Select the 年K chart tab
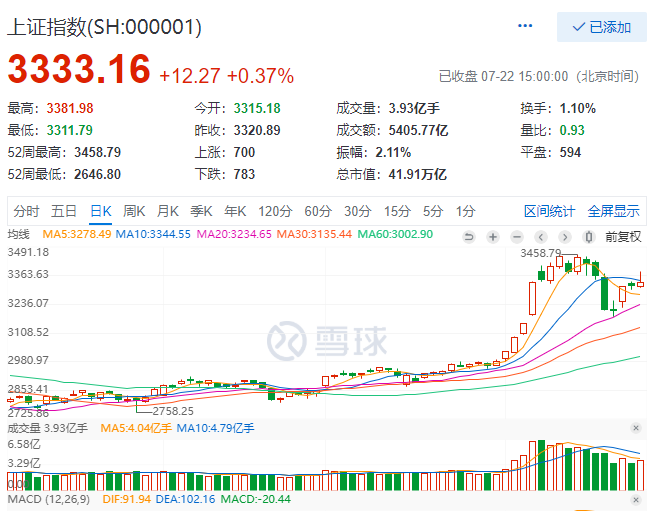The height and width of the screenshot is (511, 653). (x=235, y=211)
